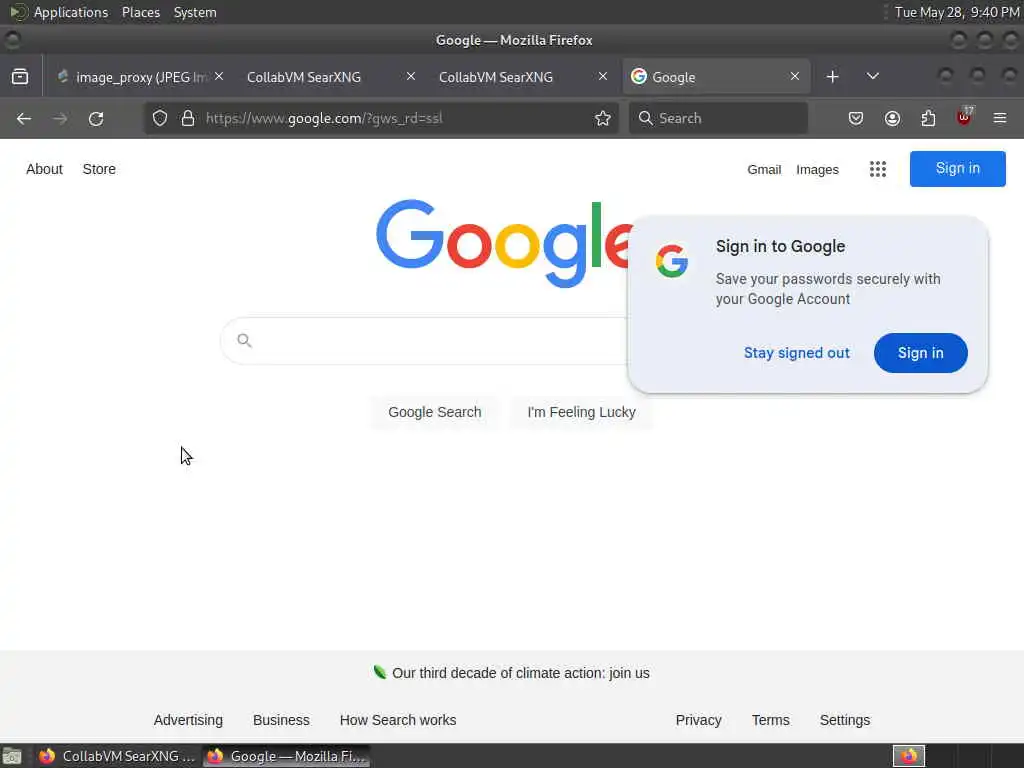This screenshot has height=768, width=1024.
Task: Close the image_proxy tab
Action: click(x=219, y=76)
